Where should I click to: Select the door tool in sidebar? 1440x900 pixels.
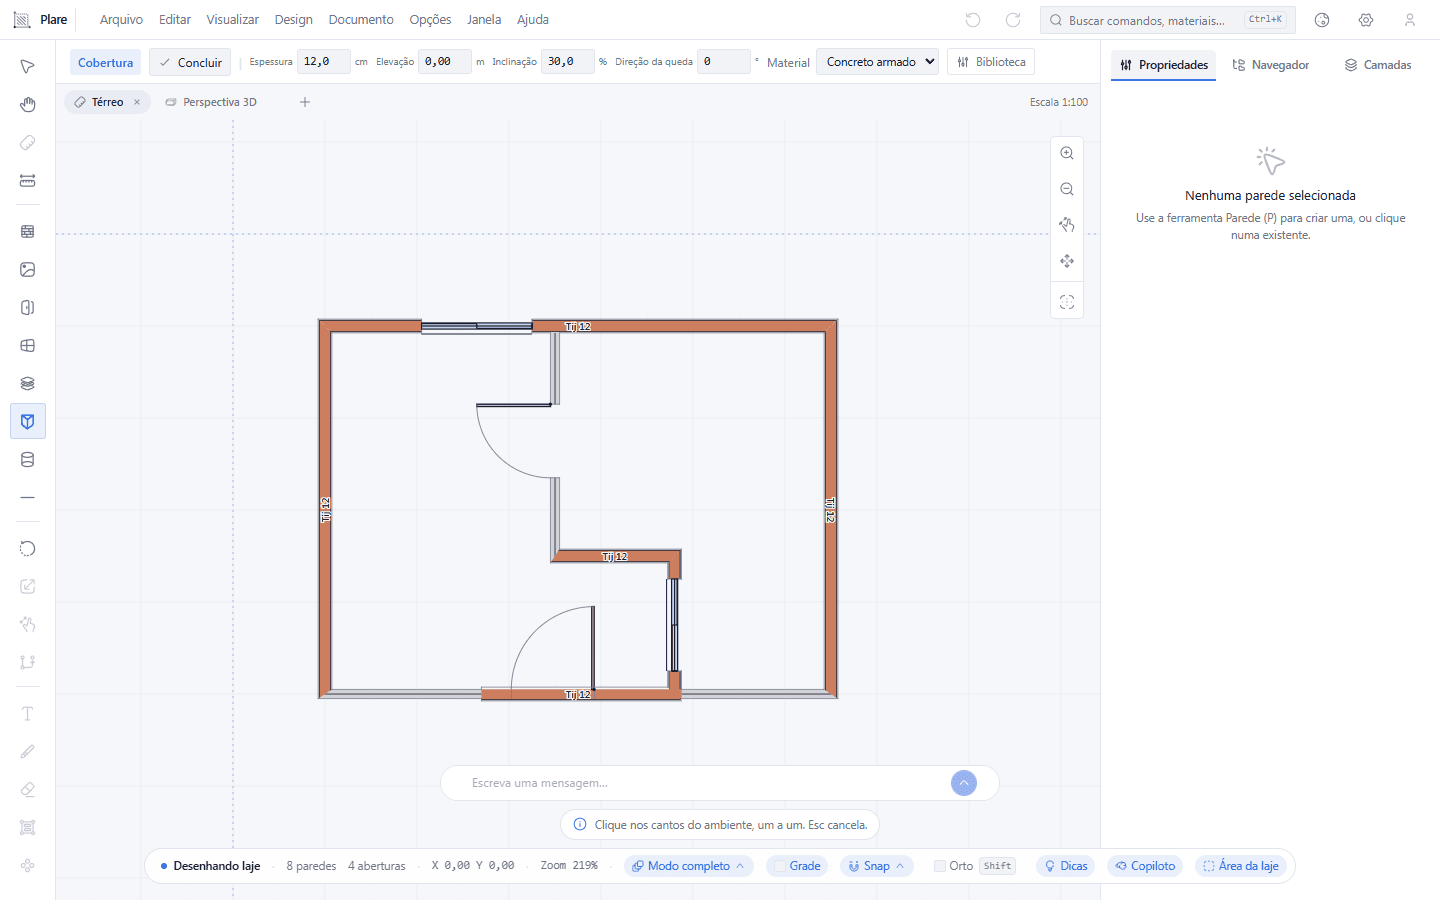[x=28, y=308]
